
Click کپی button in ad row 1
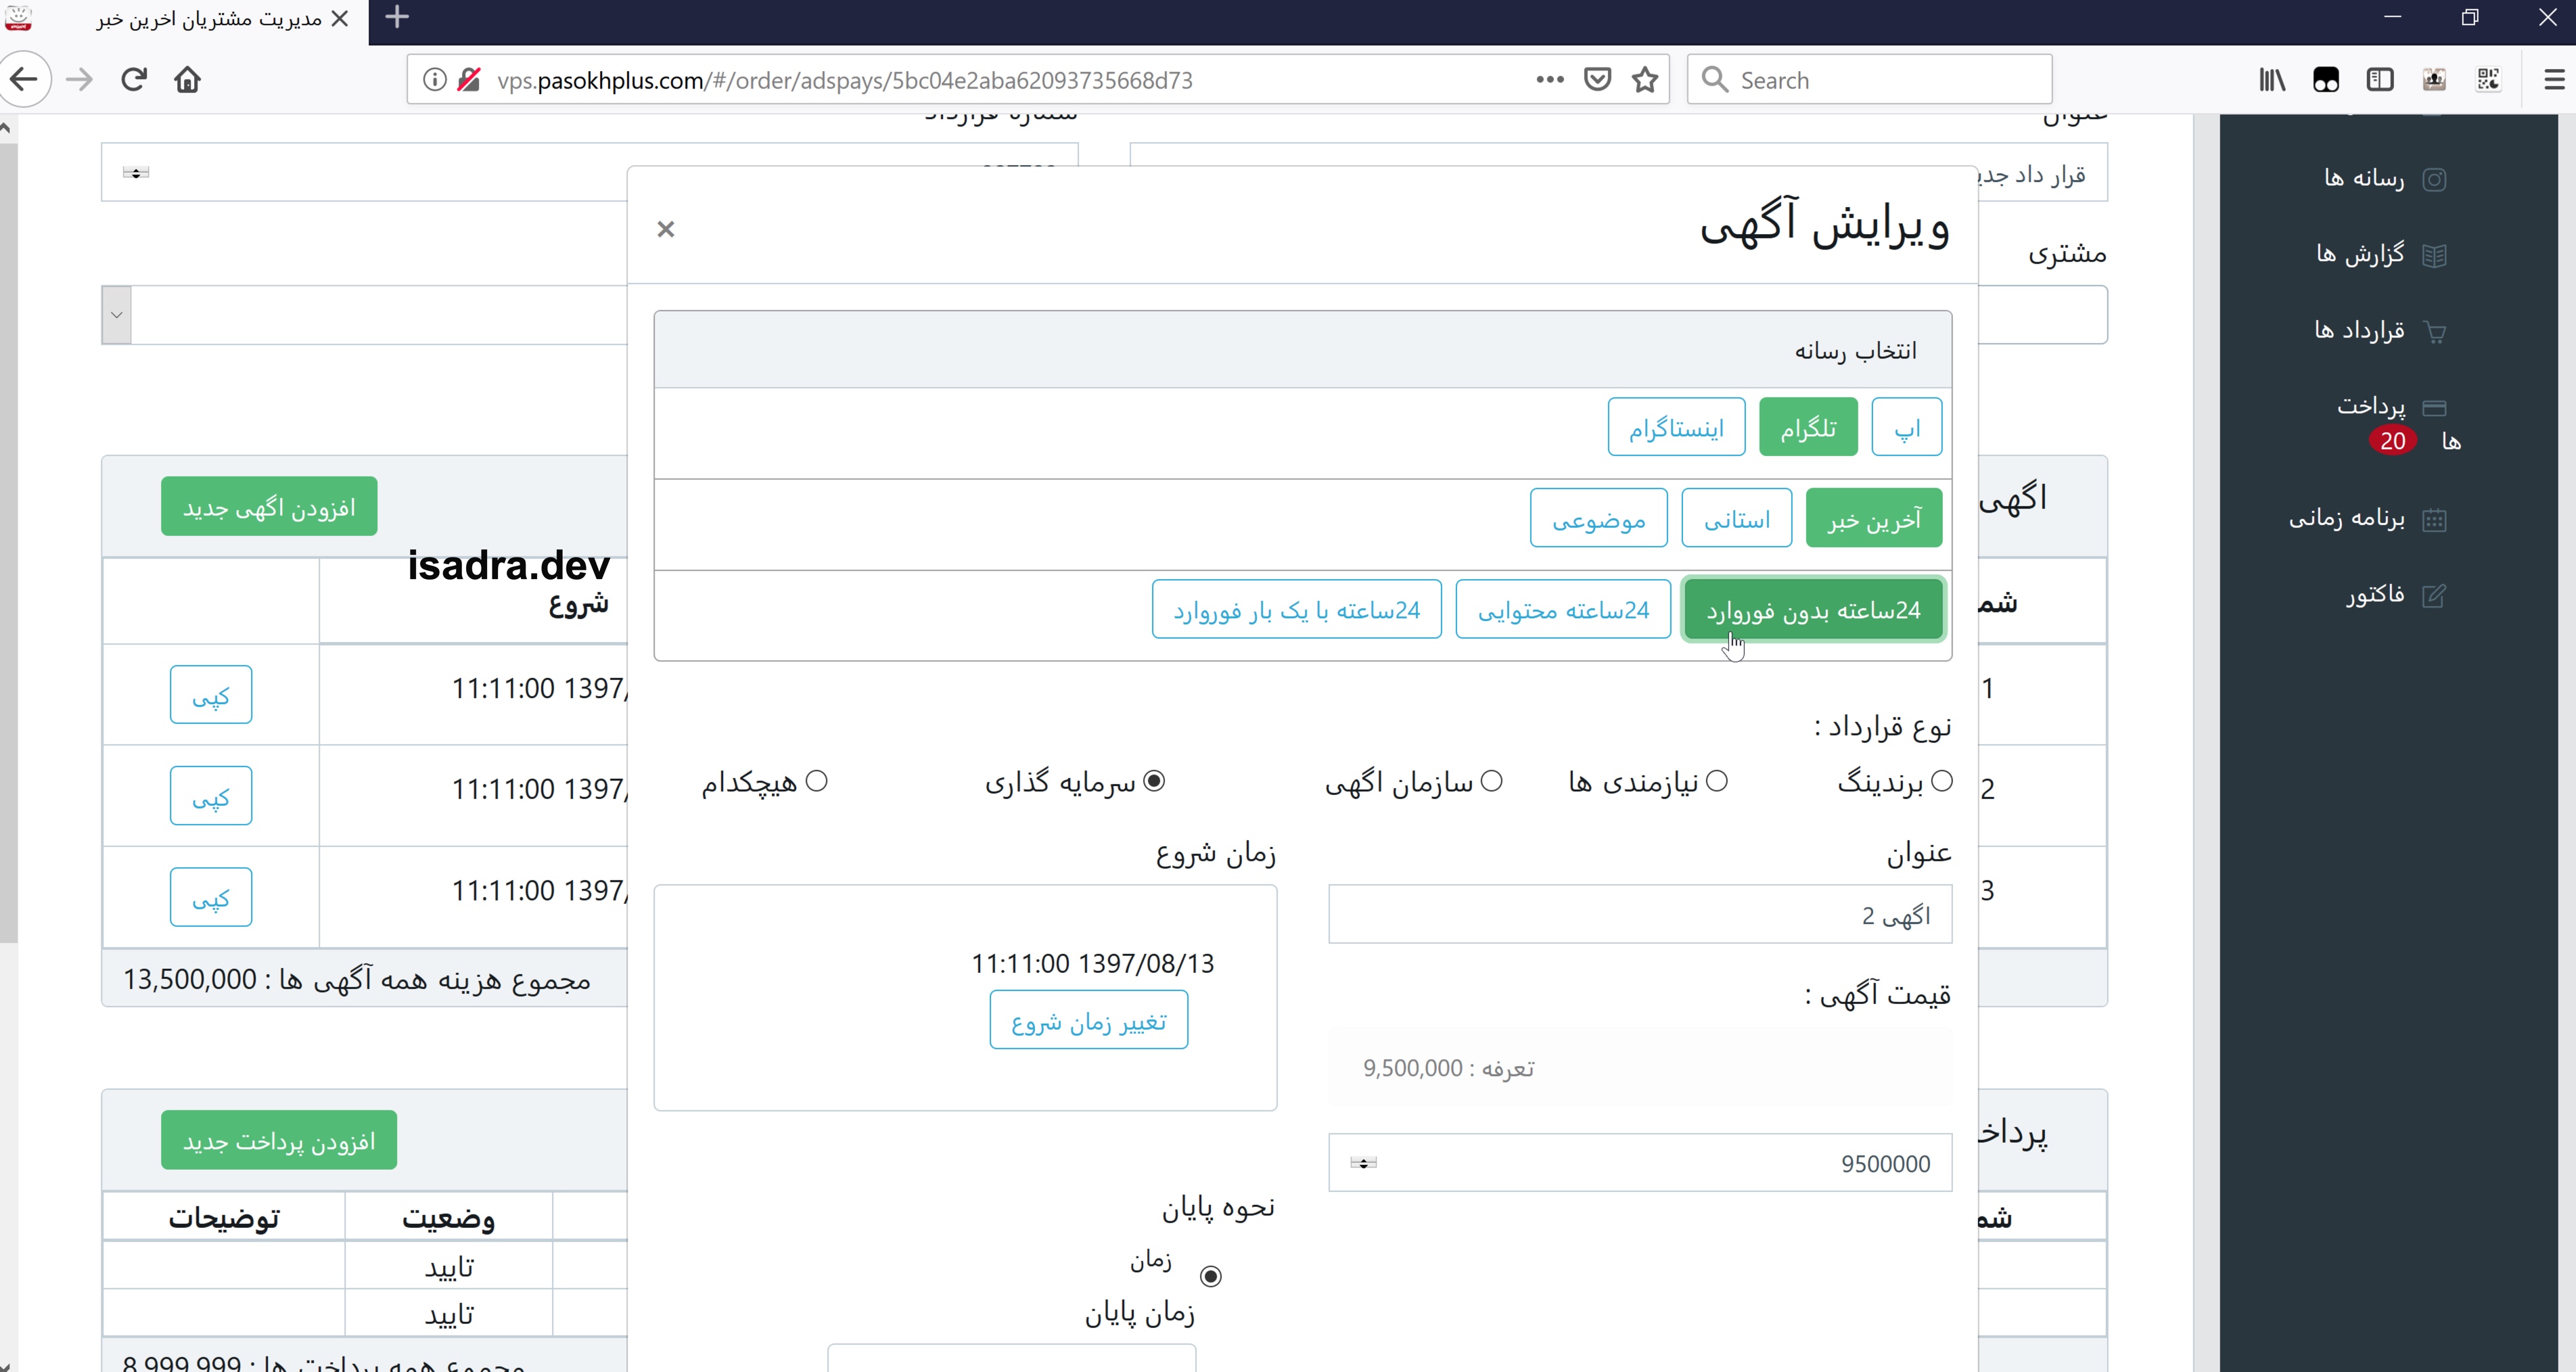pyautogui.click(x=210, y=694)
